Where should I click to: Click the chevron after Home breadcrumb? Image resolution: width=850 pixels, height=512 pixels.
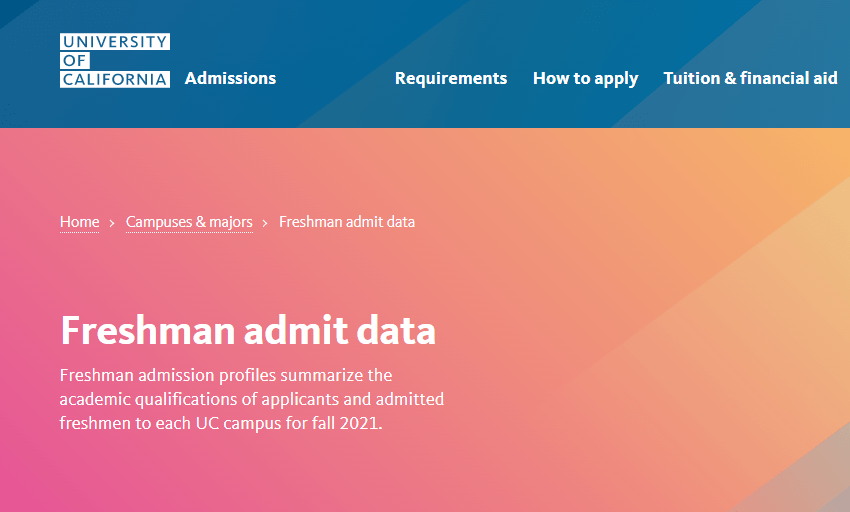(x=112, y=223)
